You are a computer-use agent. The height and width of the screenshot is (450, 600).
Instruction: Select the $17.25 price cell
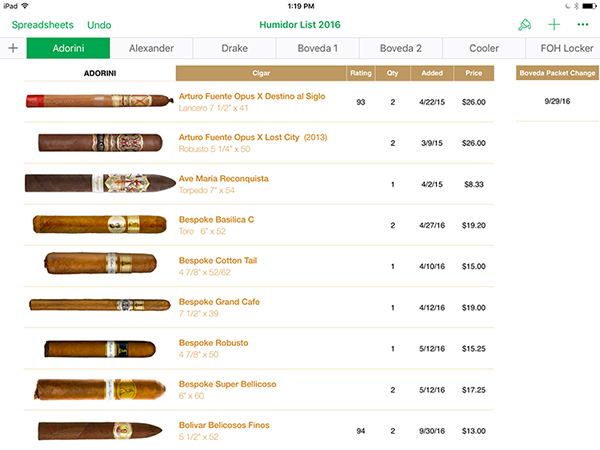(474, 390)
